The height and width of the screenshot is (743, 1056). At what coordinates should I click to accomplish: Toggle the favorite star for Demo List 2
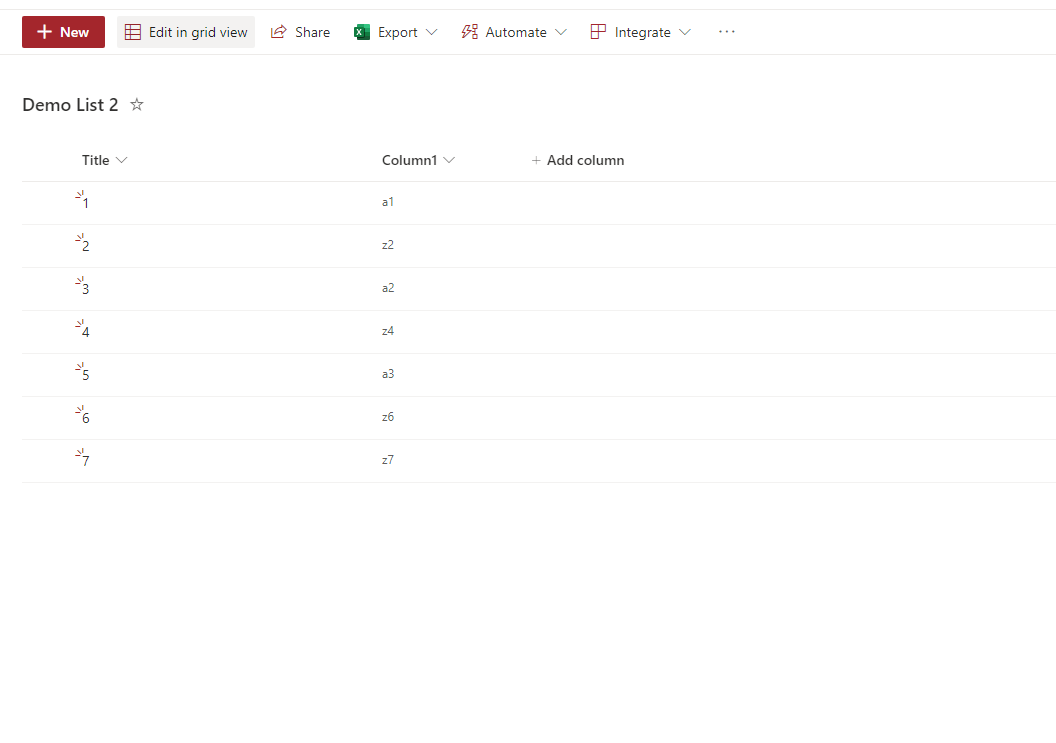coord(137,104)
